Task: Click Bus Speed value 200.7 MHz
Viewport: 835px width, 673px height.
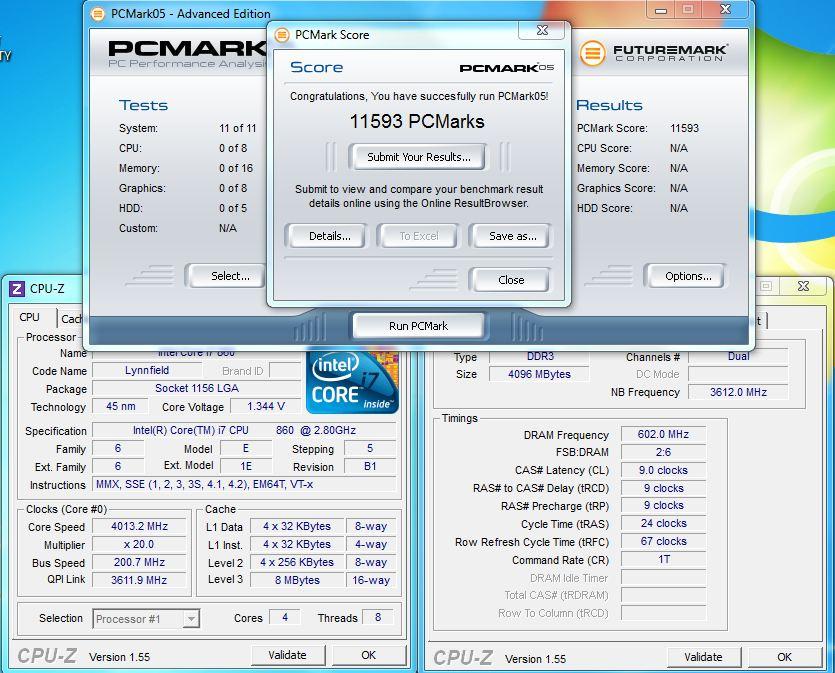Action: point(139,562)
